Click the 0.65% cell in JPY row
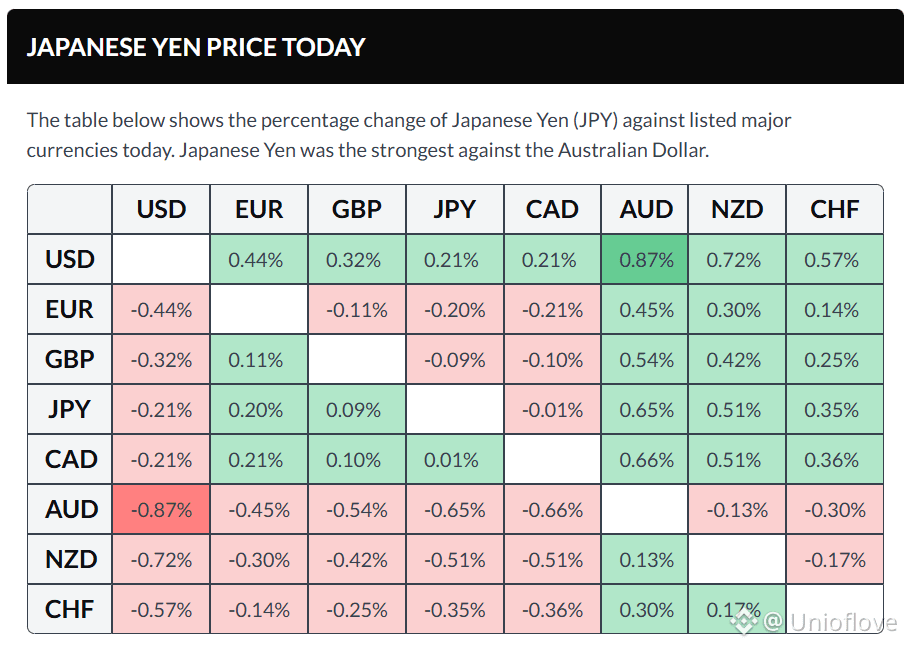 tap(645, 409)
